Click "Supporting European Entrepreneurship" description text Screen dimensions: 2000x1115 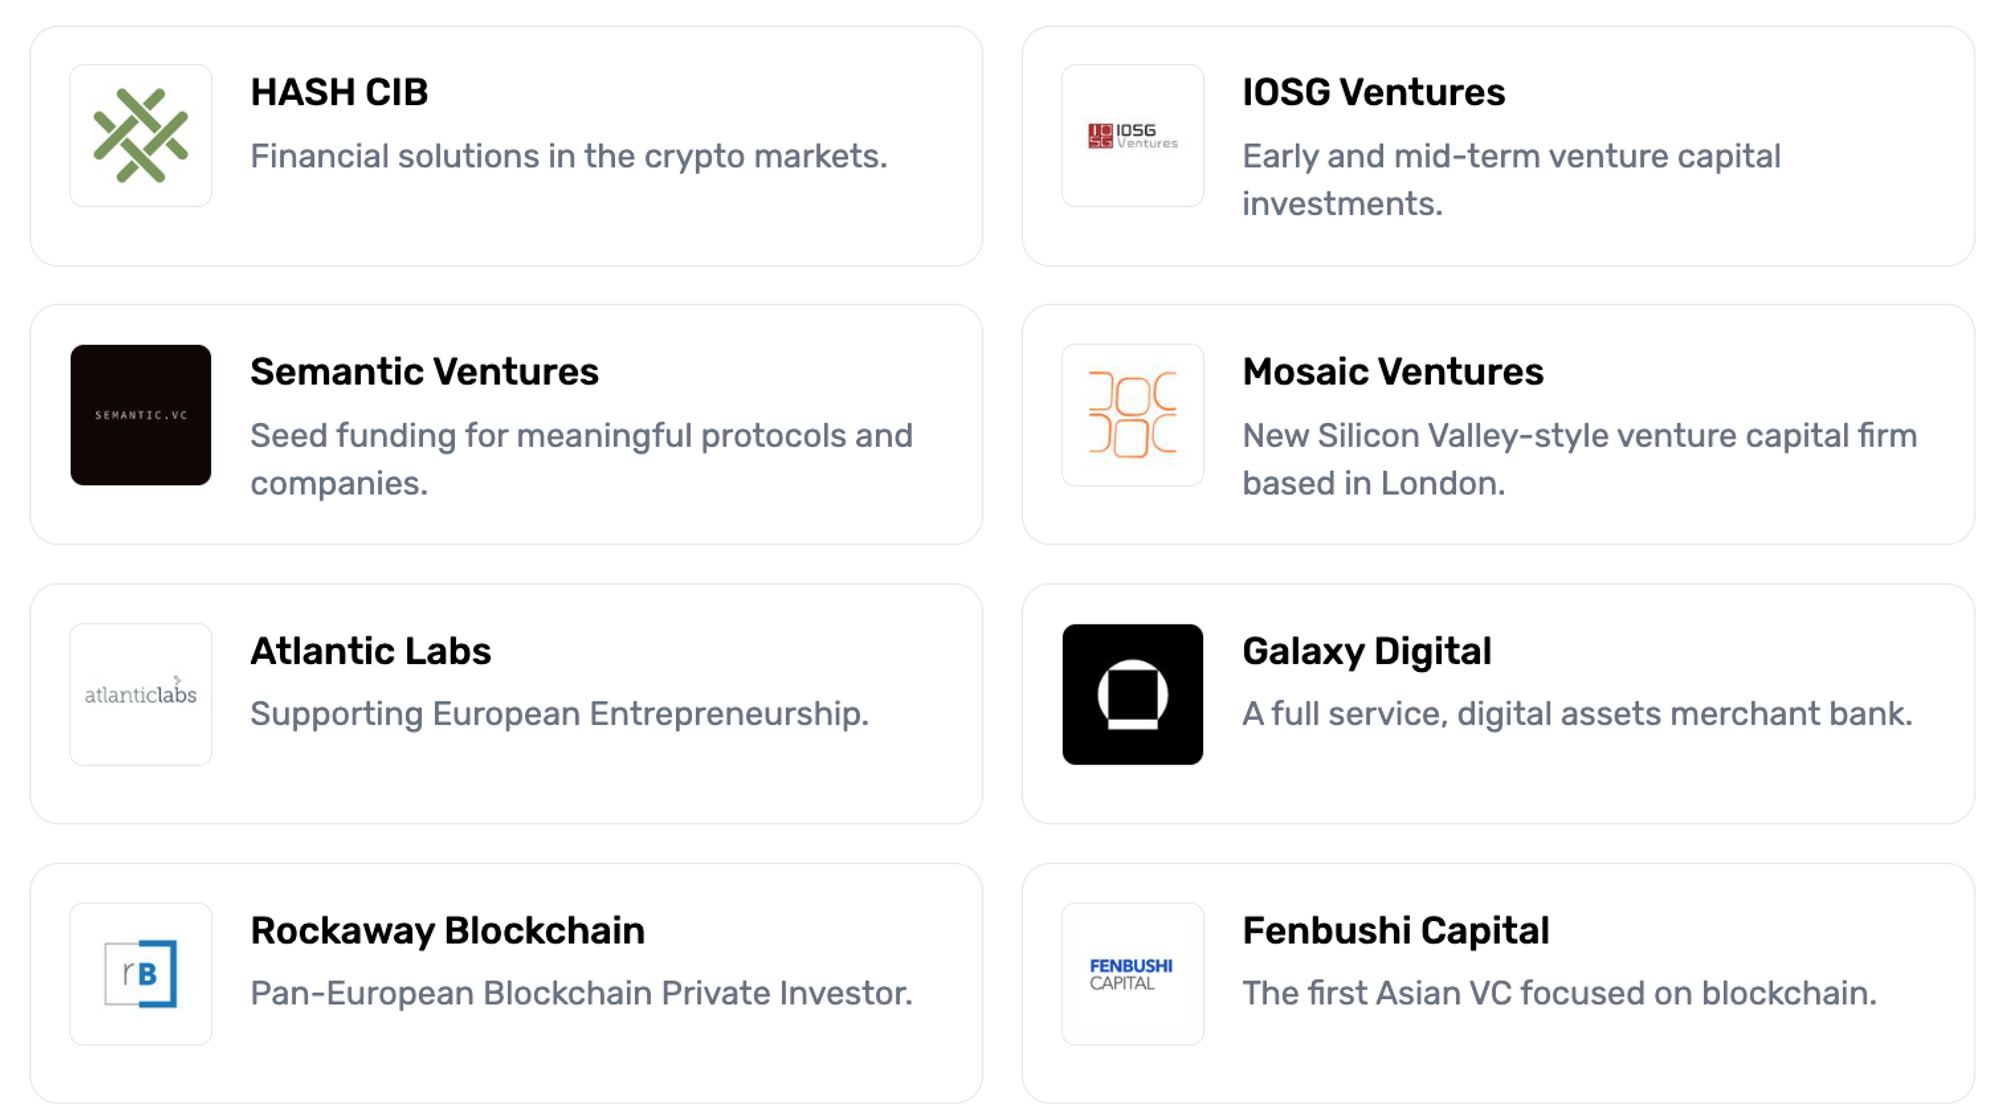[559, 714]
